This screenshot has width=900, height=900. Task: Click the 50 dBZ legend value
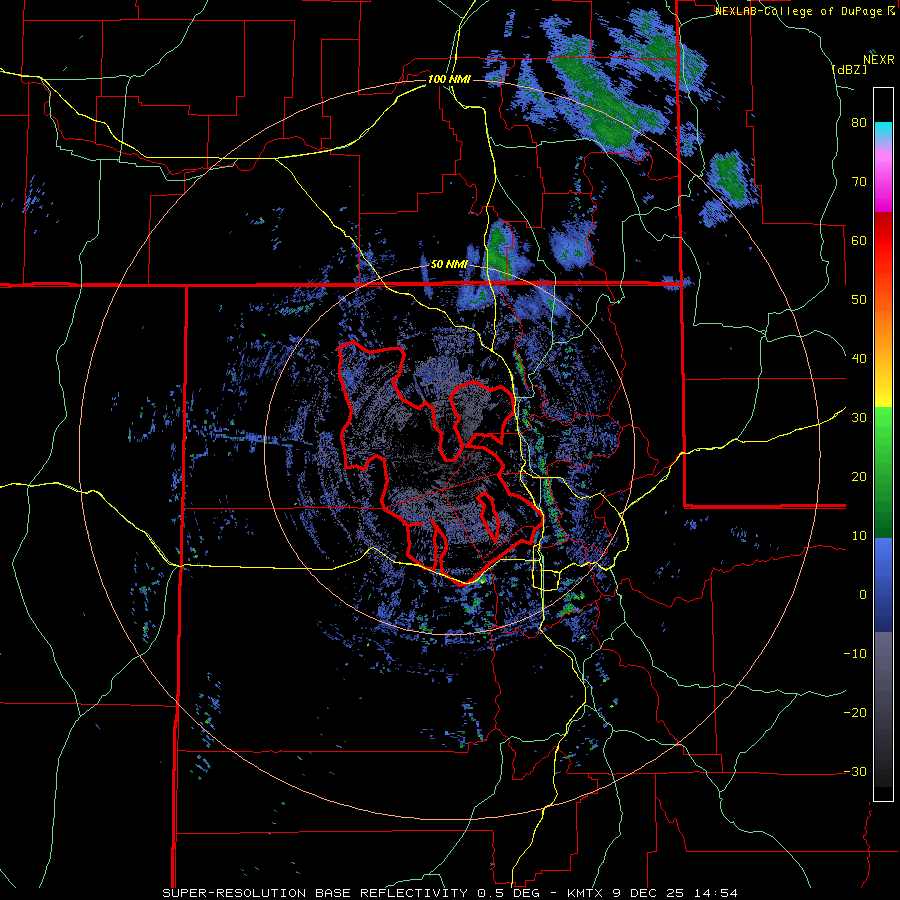(859, 300)
